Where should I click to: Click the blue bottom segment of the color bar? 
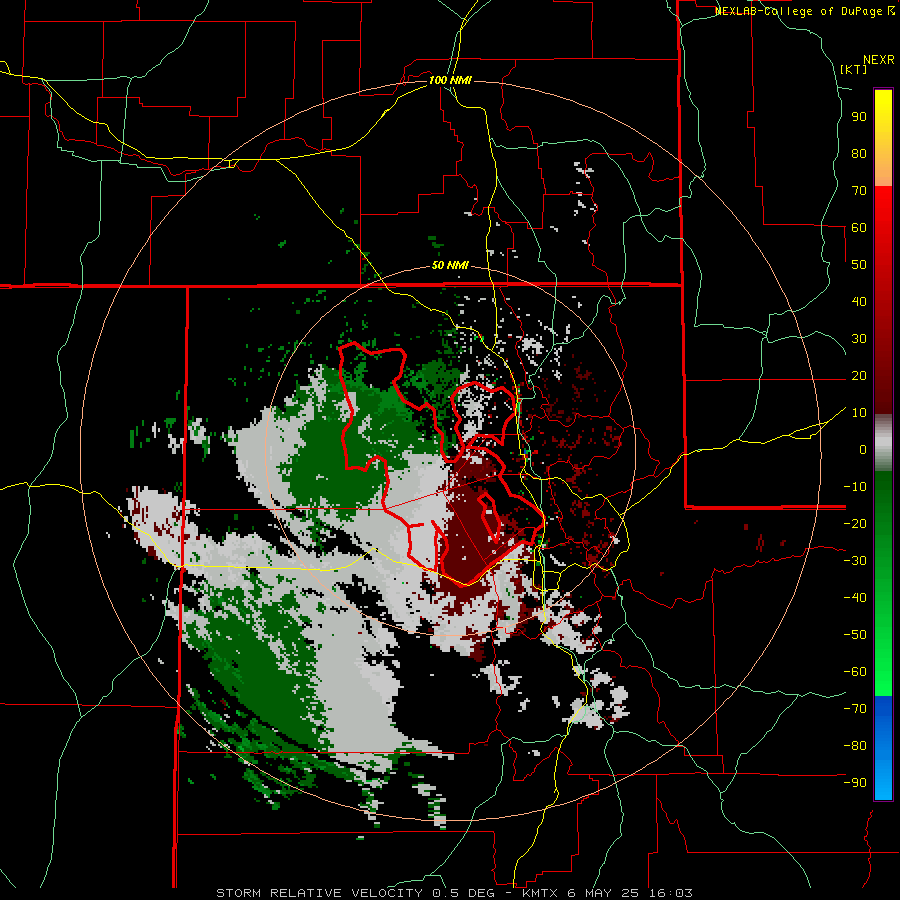click(883, 748)
